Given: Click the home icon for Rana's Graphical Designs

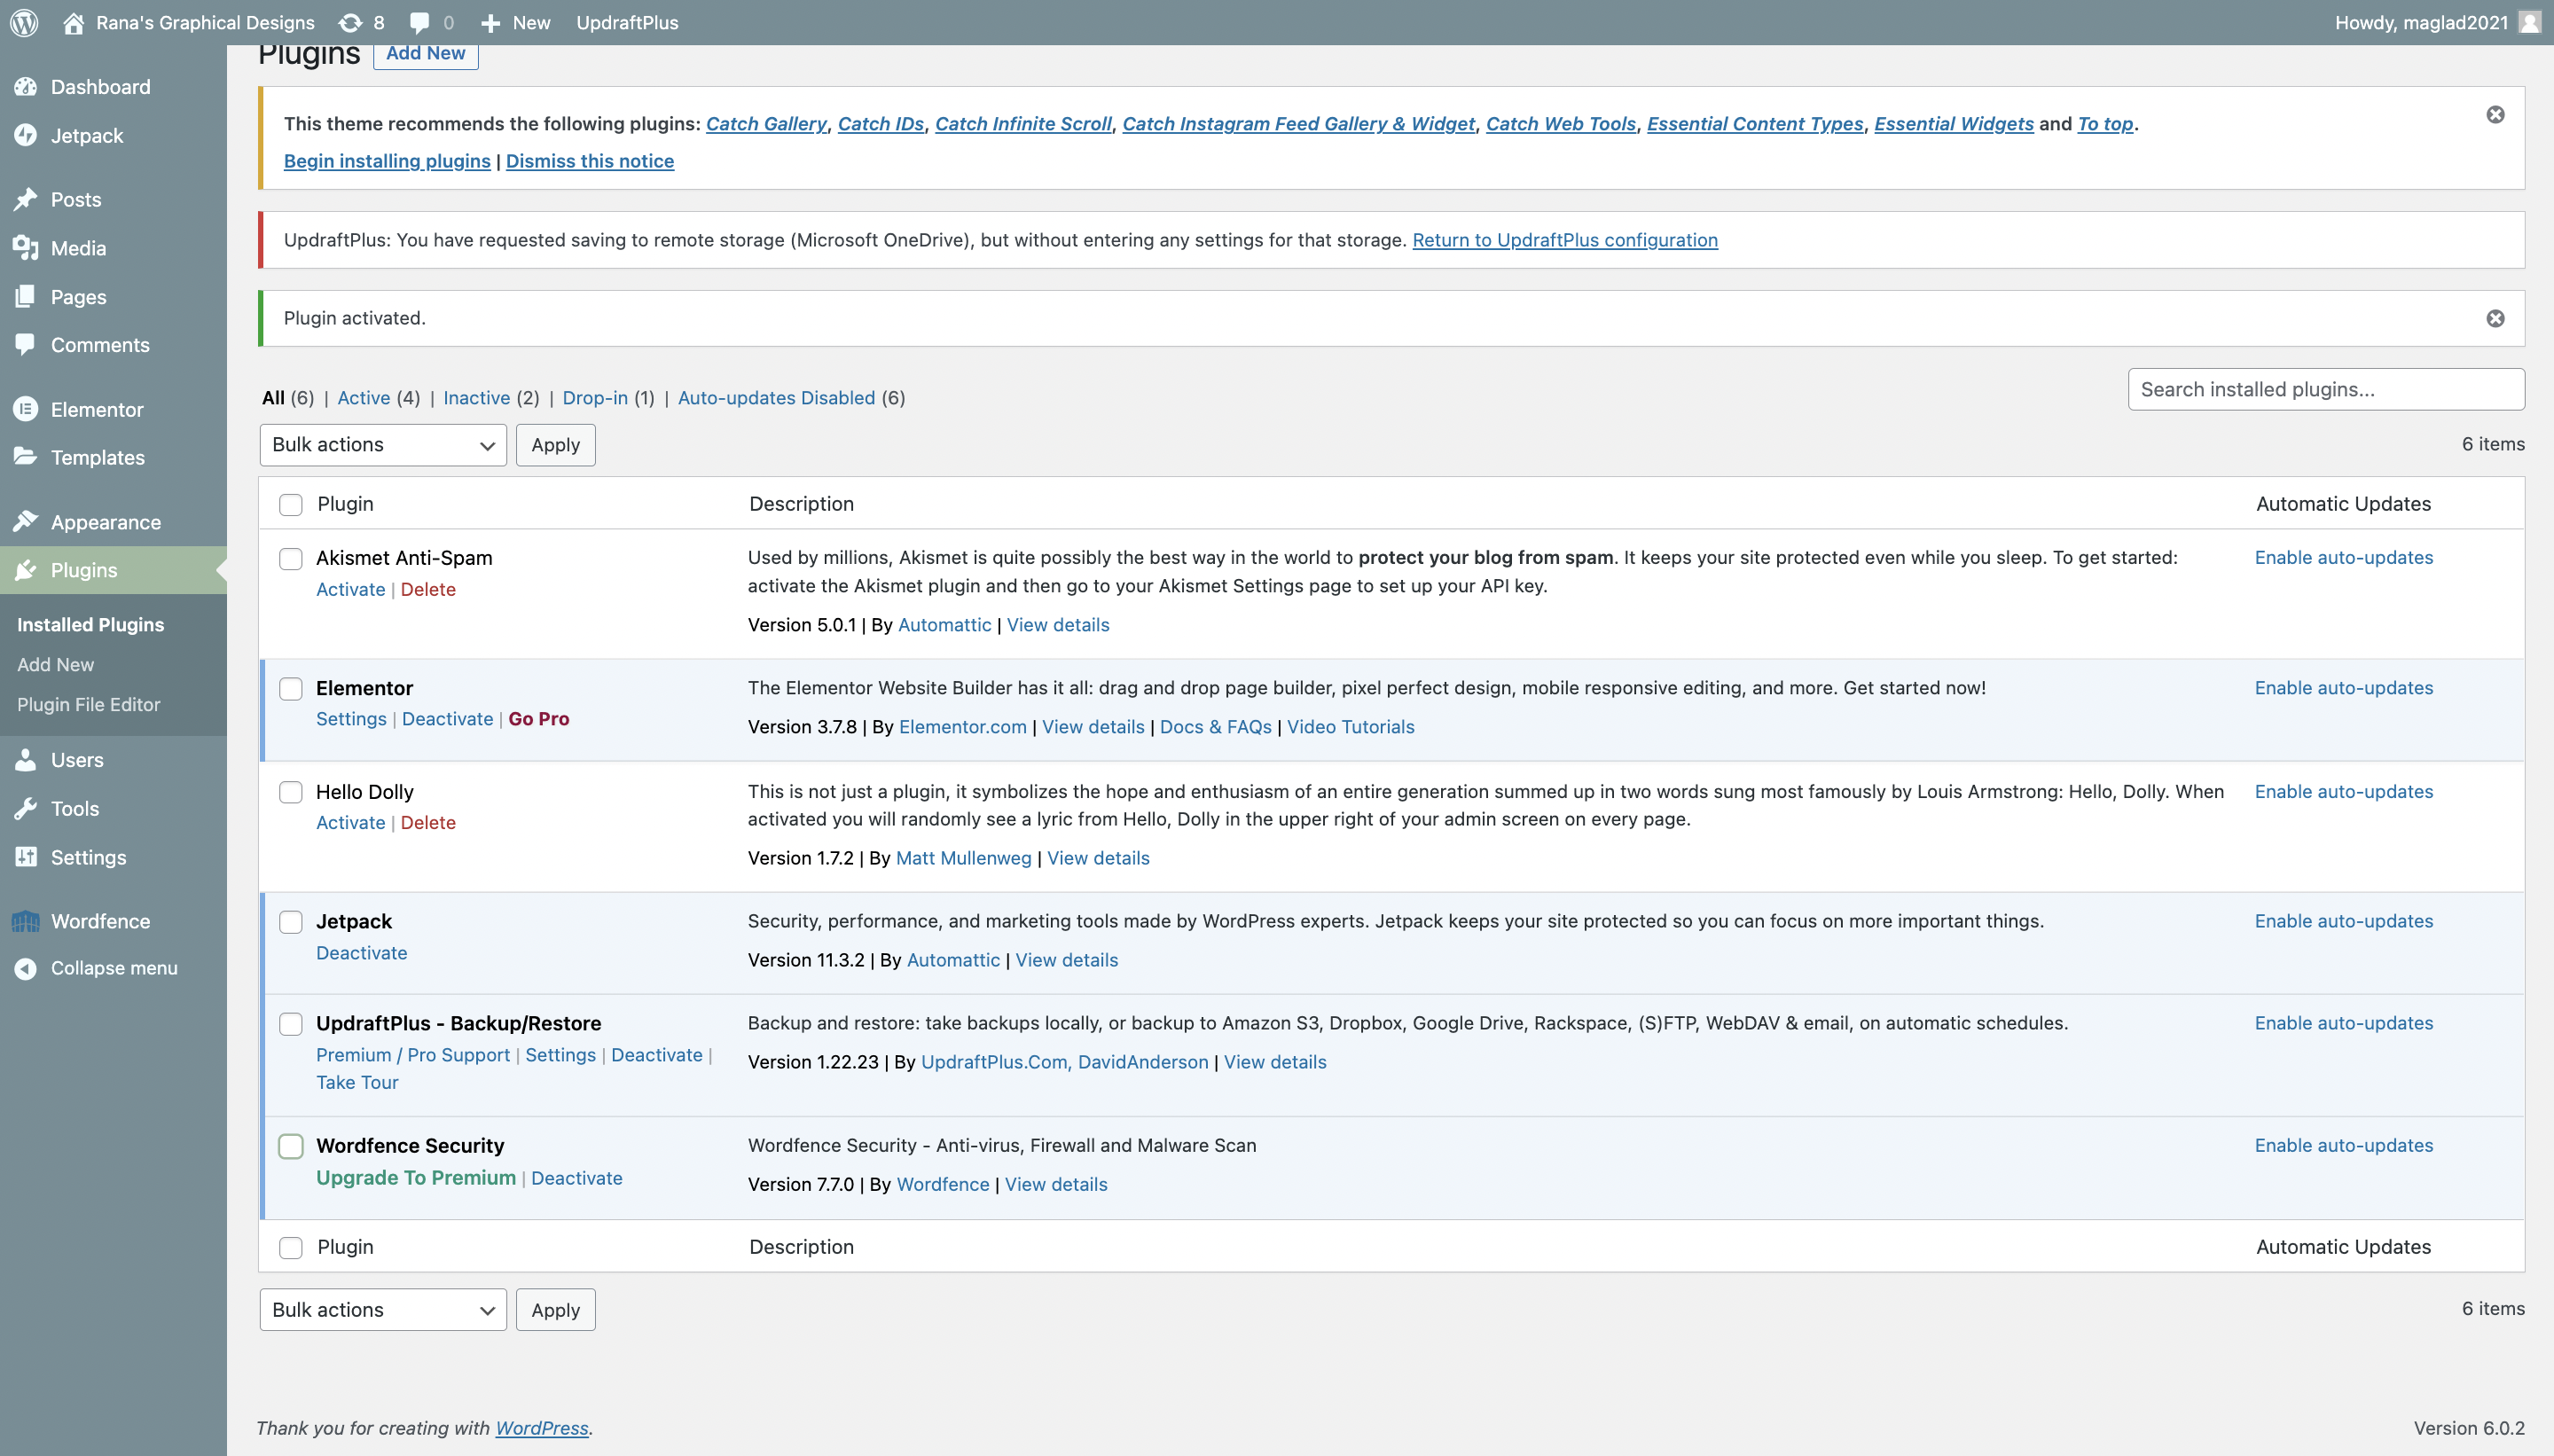Looking at the screenshot, I should click(73, 22).
